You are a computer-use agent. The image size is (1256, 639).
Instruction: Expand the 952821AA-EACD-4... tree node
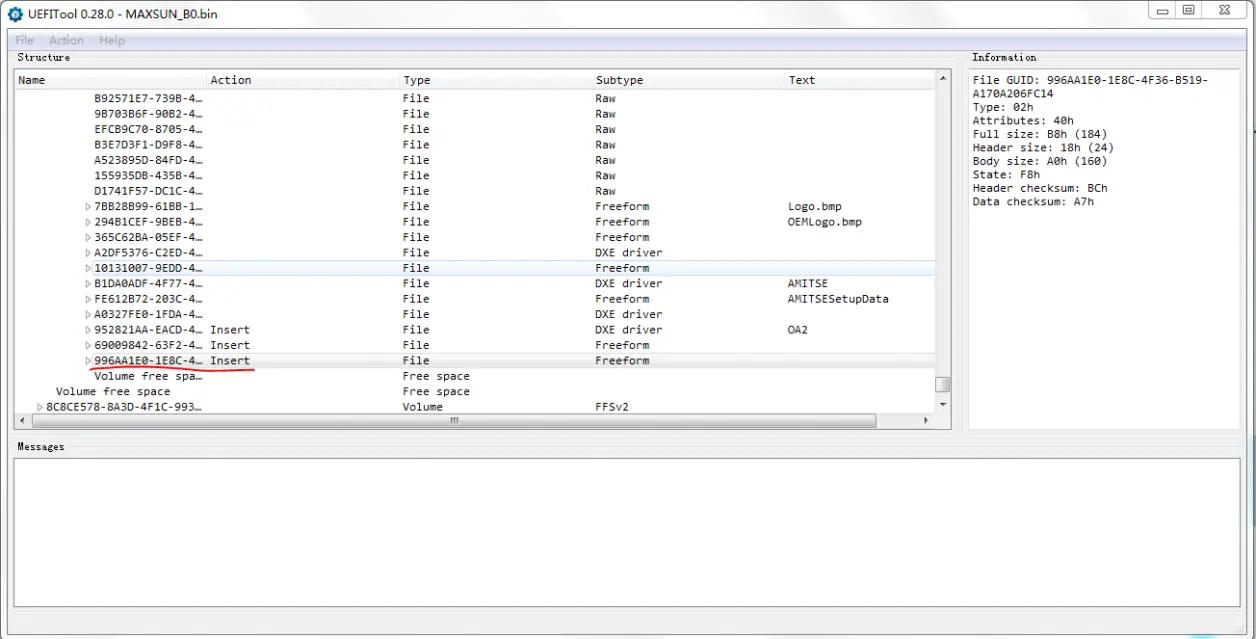click(x=88, y=330)
